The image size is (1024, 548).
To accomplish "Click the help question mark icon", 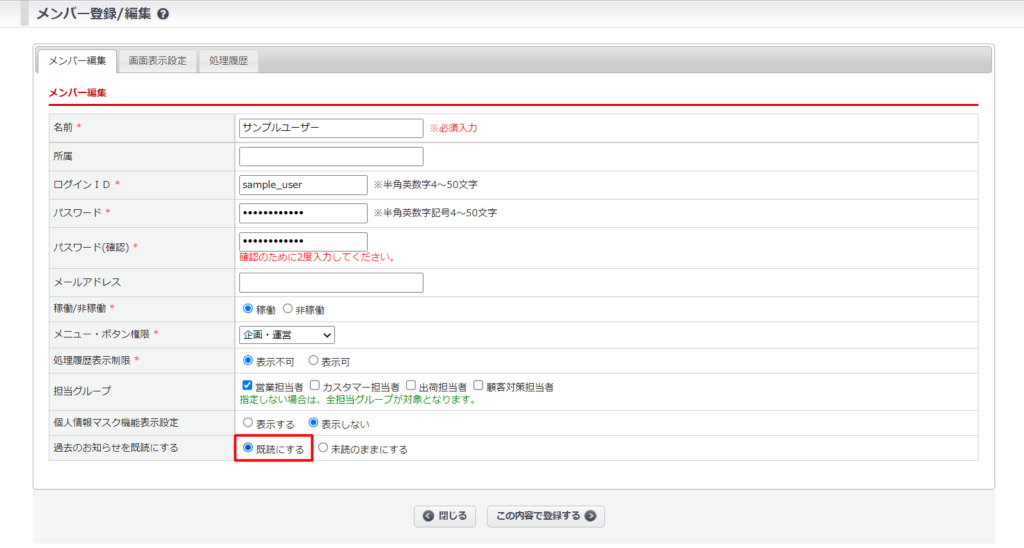I will (x=163, y=14).
